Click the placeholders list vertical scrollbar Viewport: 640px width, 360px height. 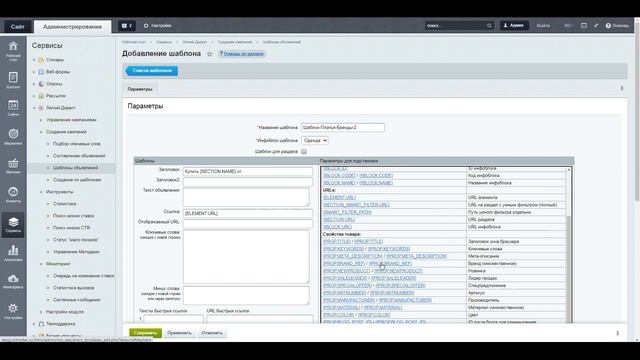tap(569, 245)
